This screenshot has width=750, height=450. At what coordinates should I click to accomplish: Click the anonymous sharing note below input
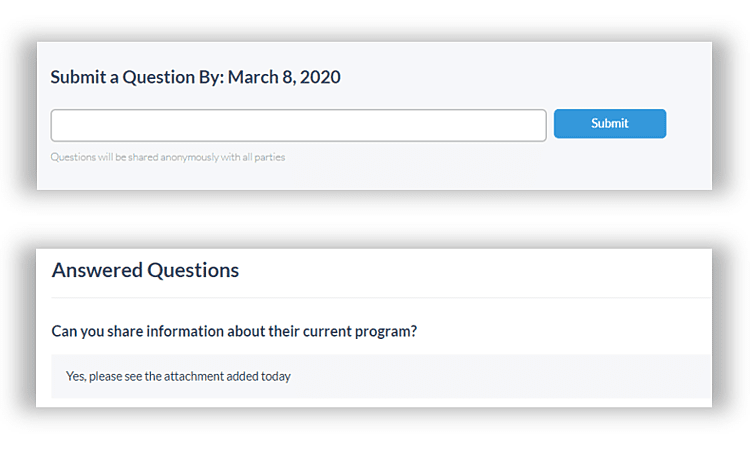tap(168, 157)
